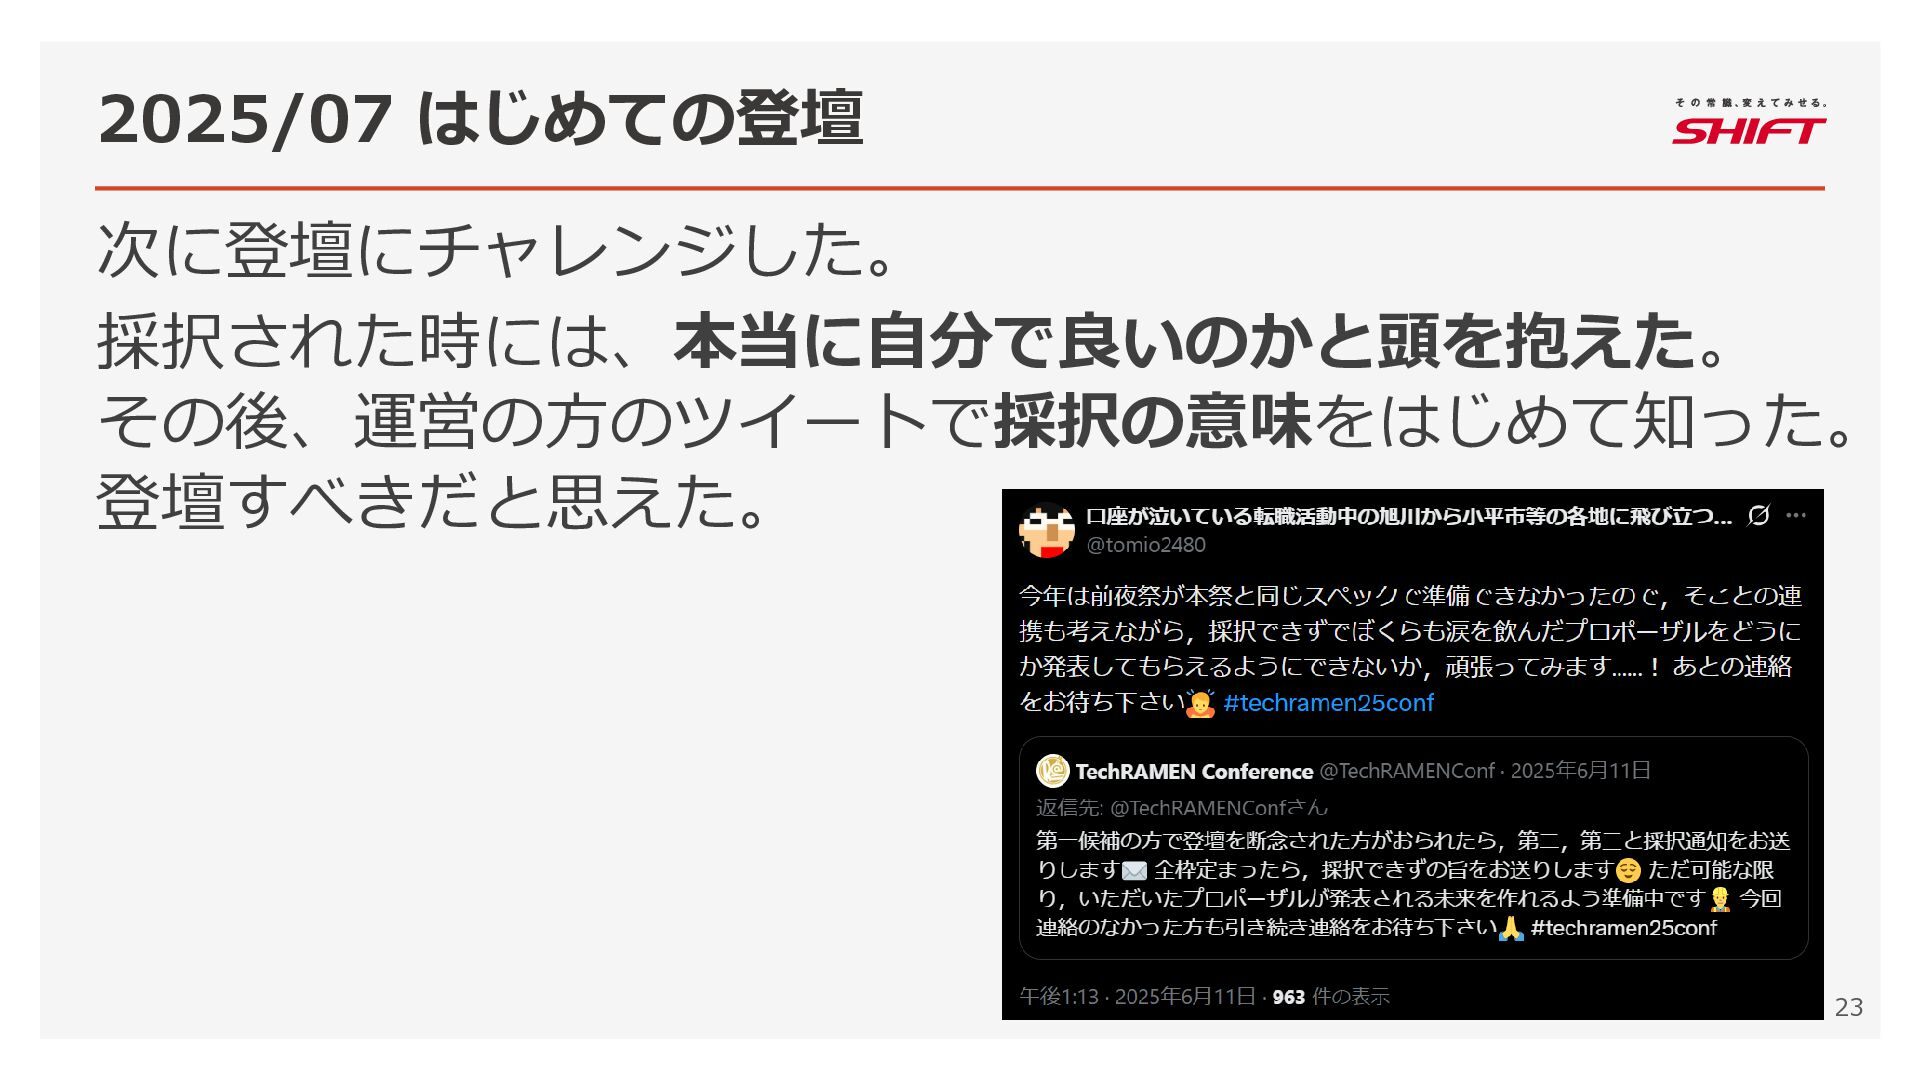Open the blue #techramen25conf hashtag link
The image size is (1920, 1080).
pyautogui.click(x=1328, y=703)
